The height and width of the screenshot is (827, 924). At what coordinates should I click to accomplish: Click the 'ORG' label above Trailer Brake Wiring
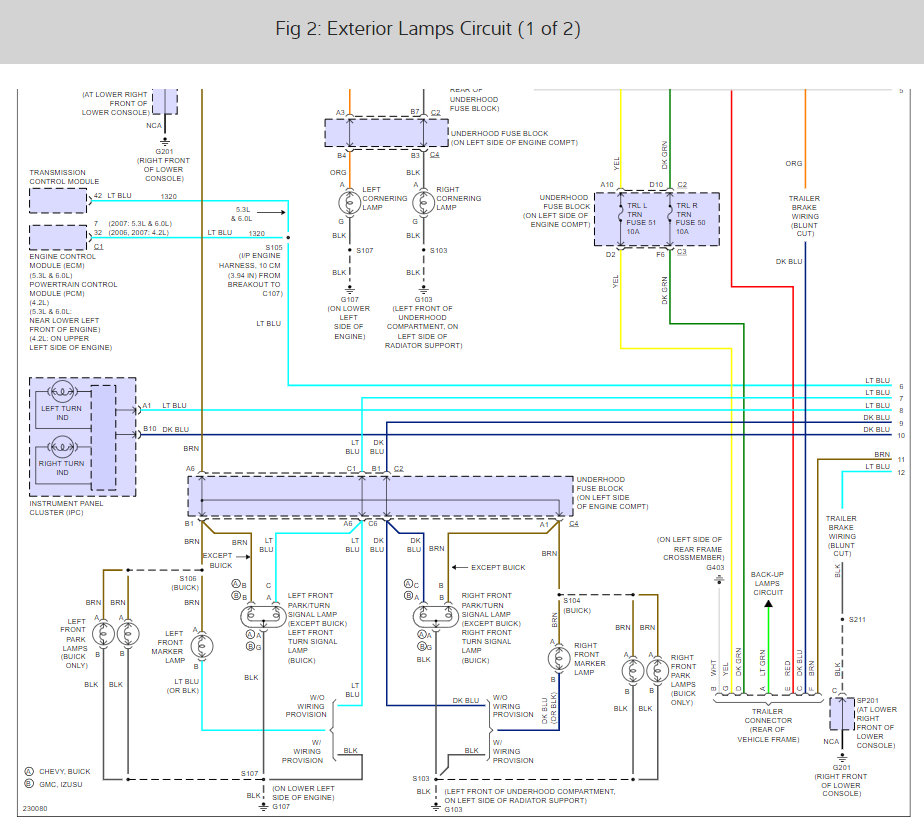tap(794, 164)
